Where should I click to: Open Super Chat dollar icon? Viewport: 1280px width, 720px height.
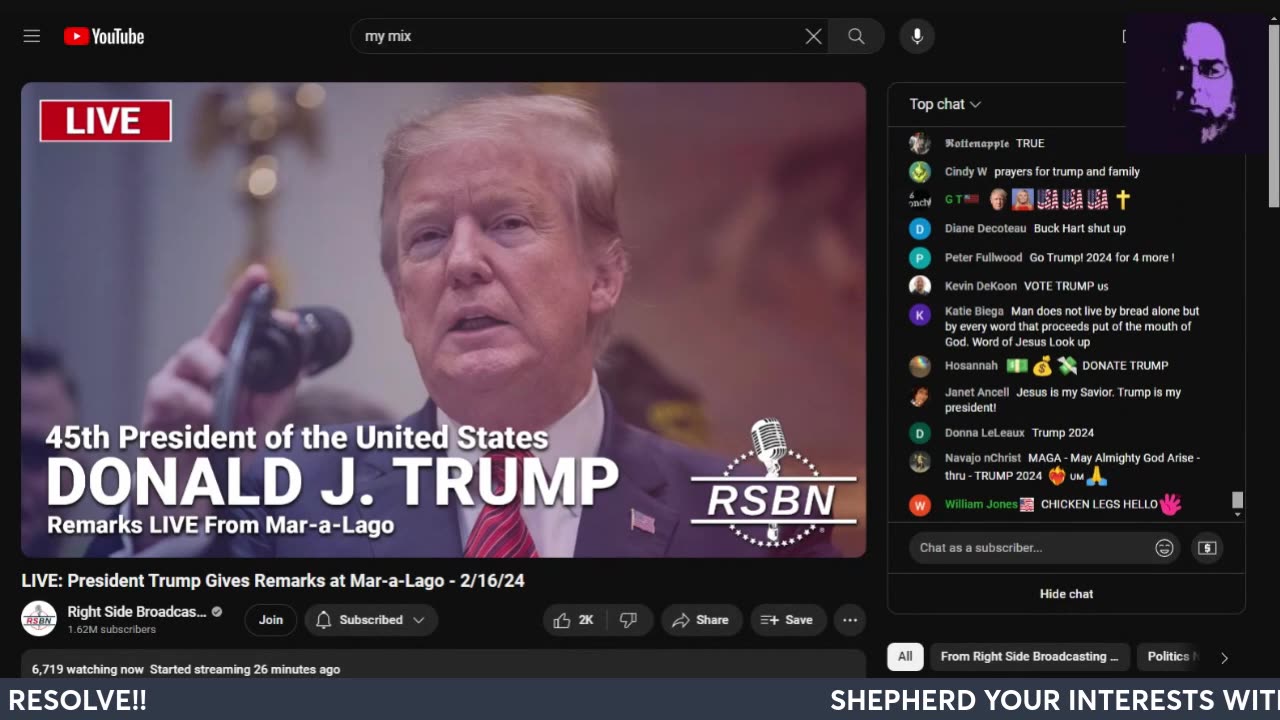1207,548
